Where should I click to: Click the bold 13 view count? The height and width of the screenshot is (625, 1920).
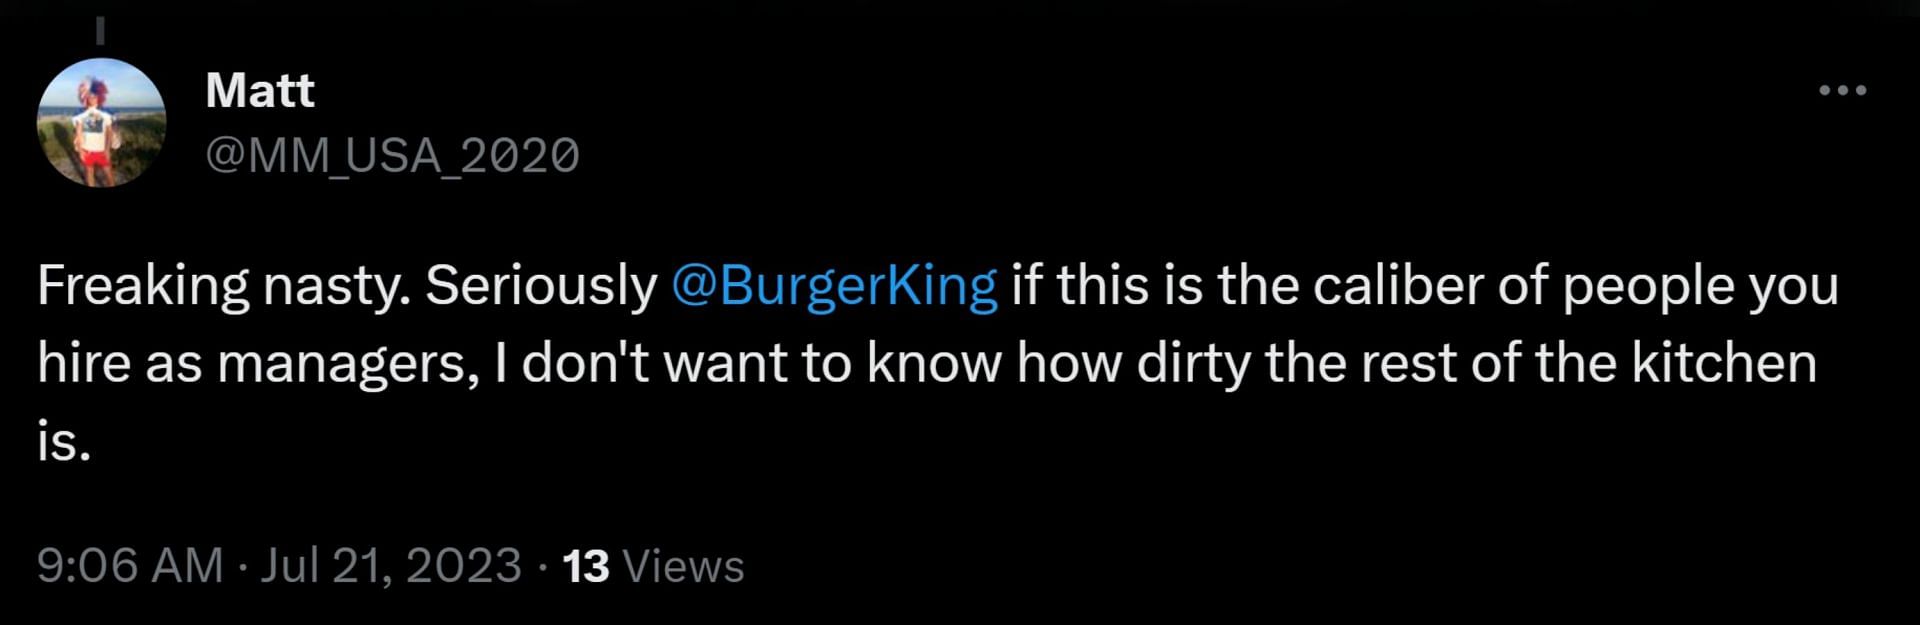tap(585, 566)
